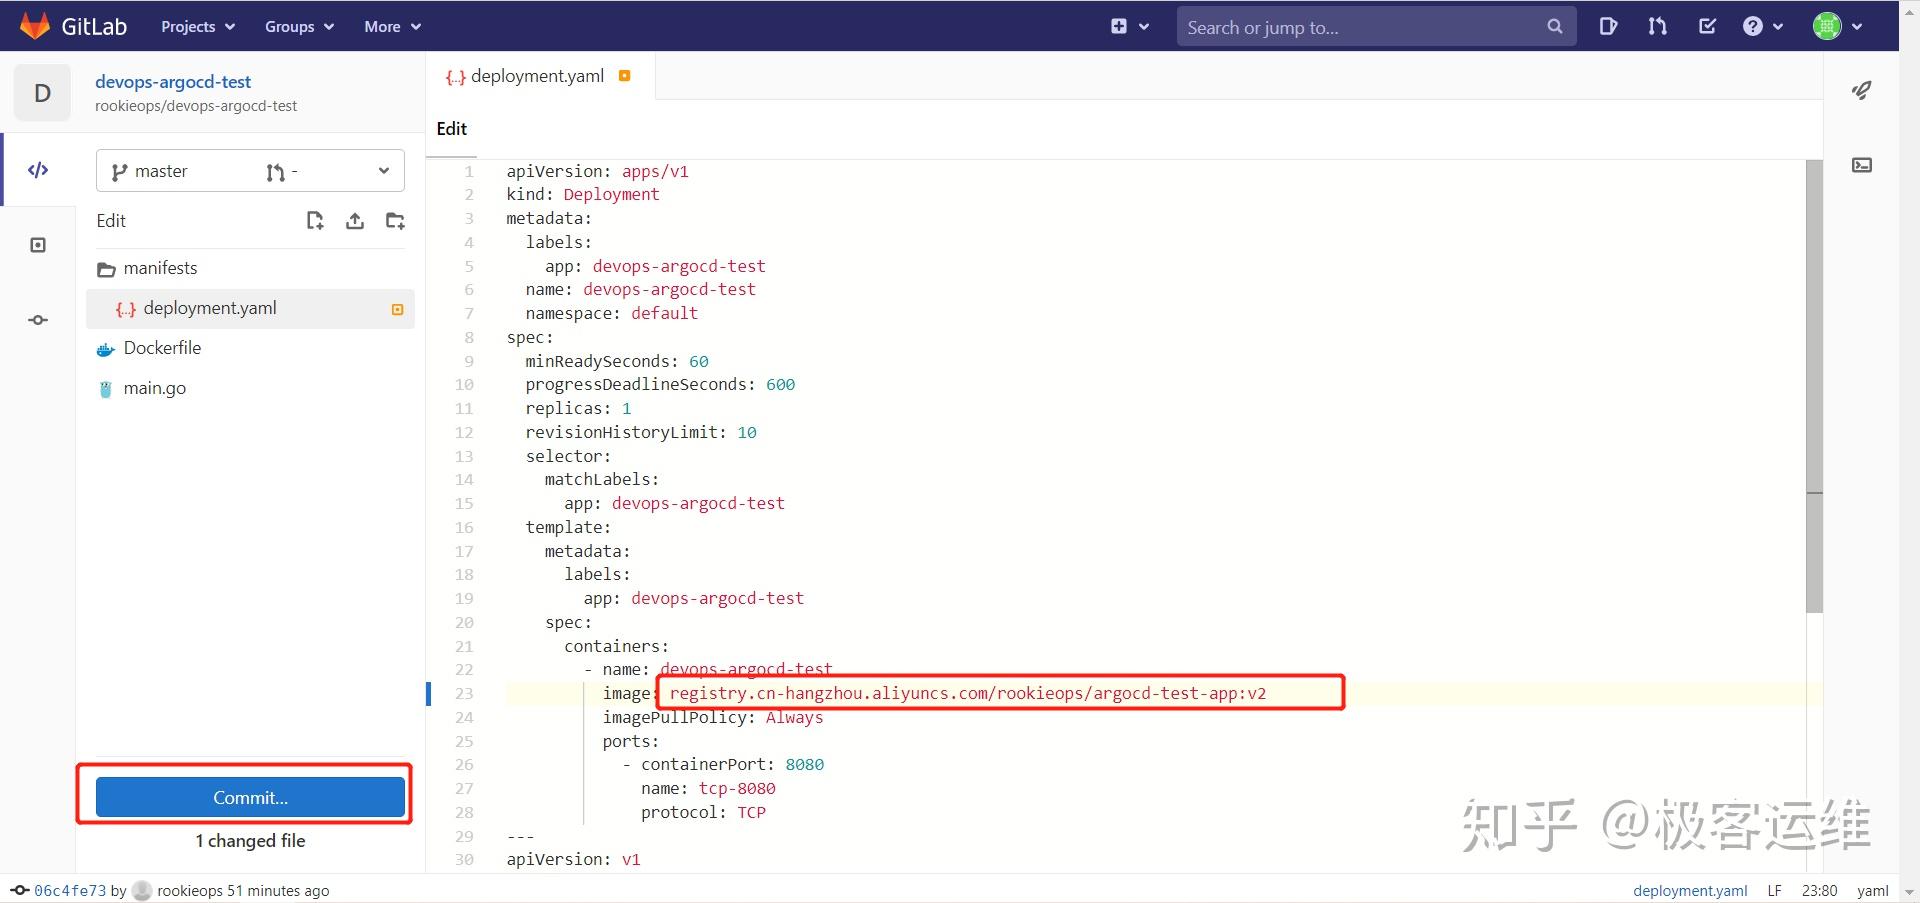The image size is (1920, 903).
Task: Click the New file icon in Edit panel
Action: tap(315, 221)
